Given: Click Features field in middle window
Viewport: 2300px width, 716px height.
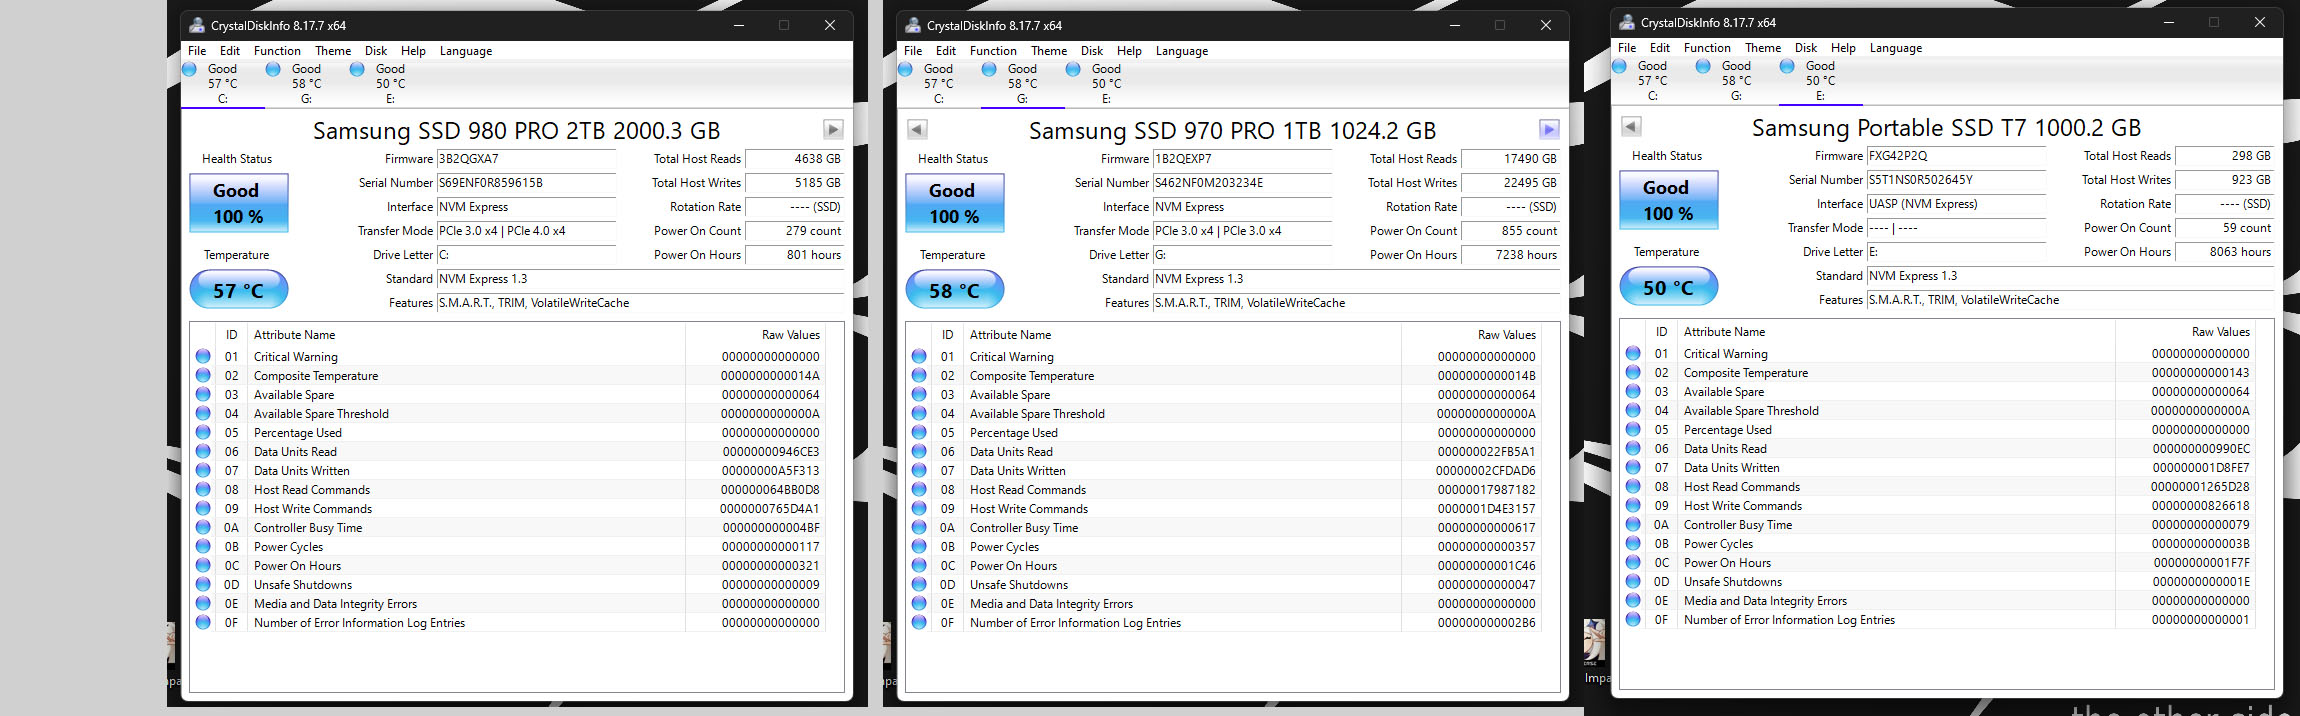Looking at the screenshot, I should tap(1357, 303).
